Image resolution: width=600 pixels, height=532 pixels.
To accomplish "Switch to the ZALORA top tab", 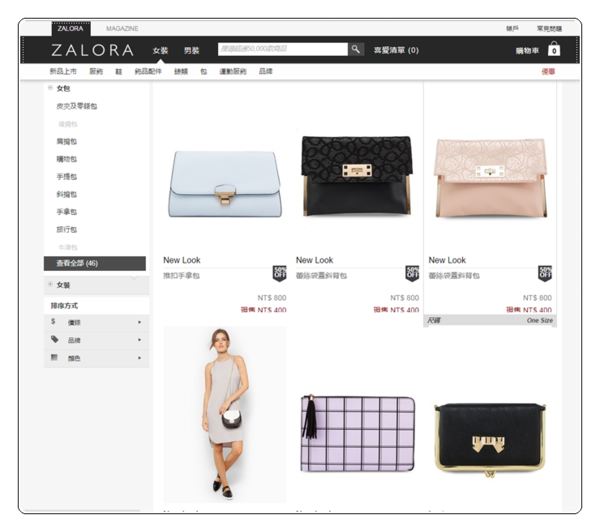I will (x=71, y=29).
